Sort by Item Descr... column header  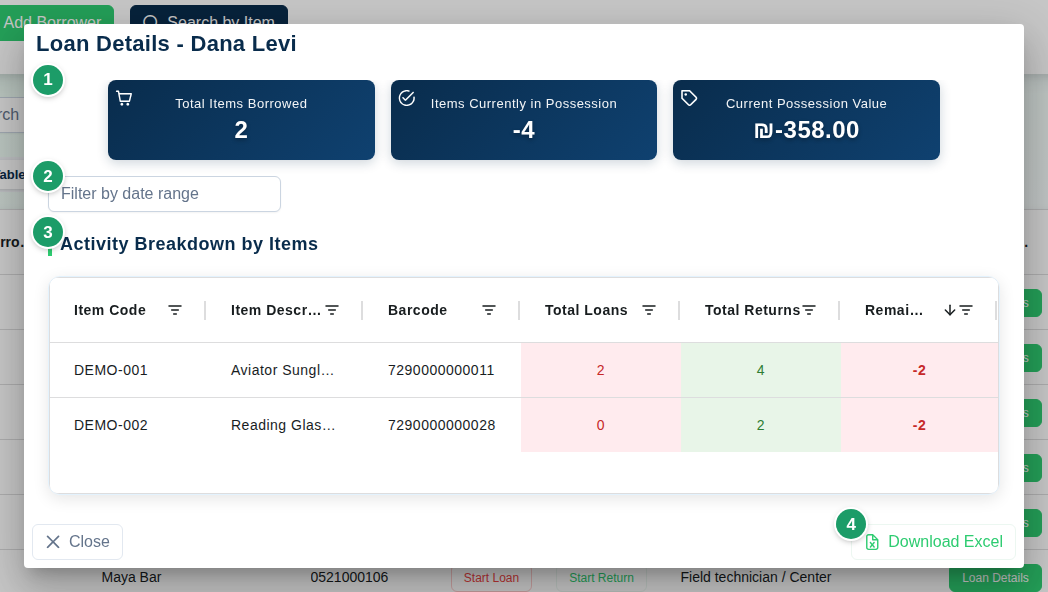[276, 310]
